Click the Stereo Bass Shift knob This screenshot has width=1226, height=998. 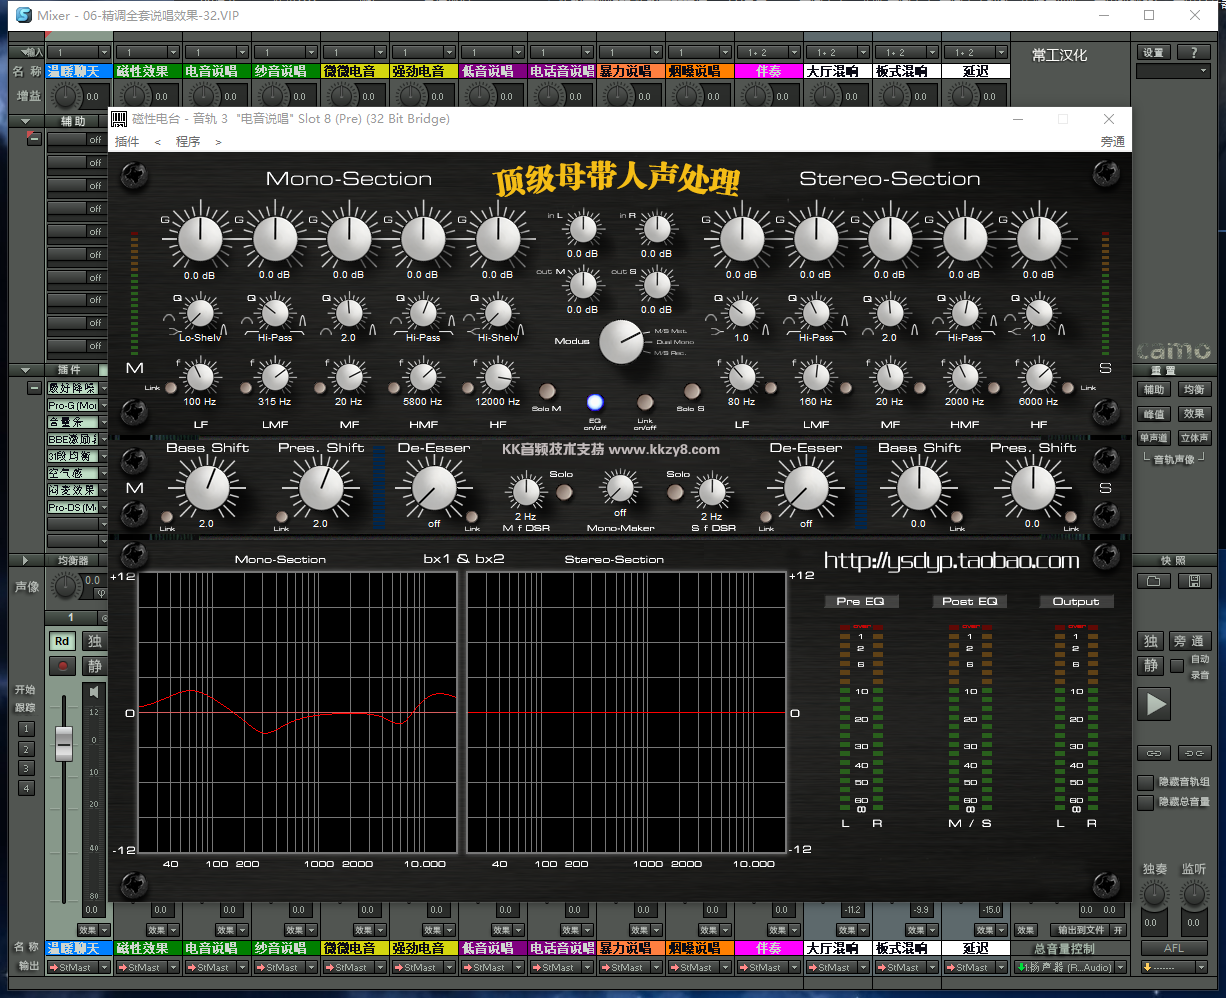[x=918, y=489]
